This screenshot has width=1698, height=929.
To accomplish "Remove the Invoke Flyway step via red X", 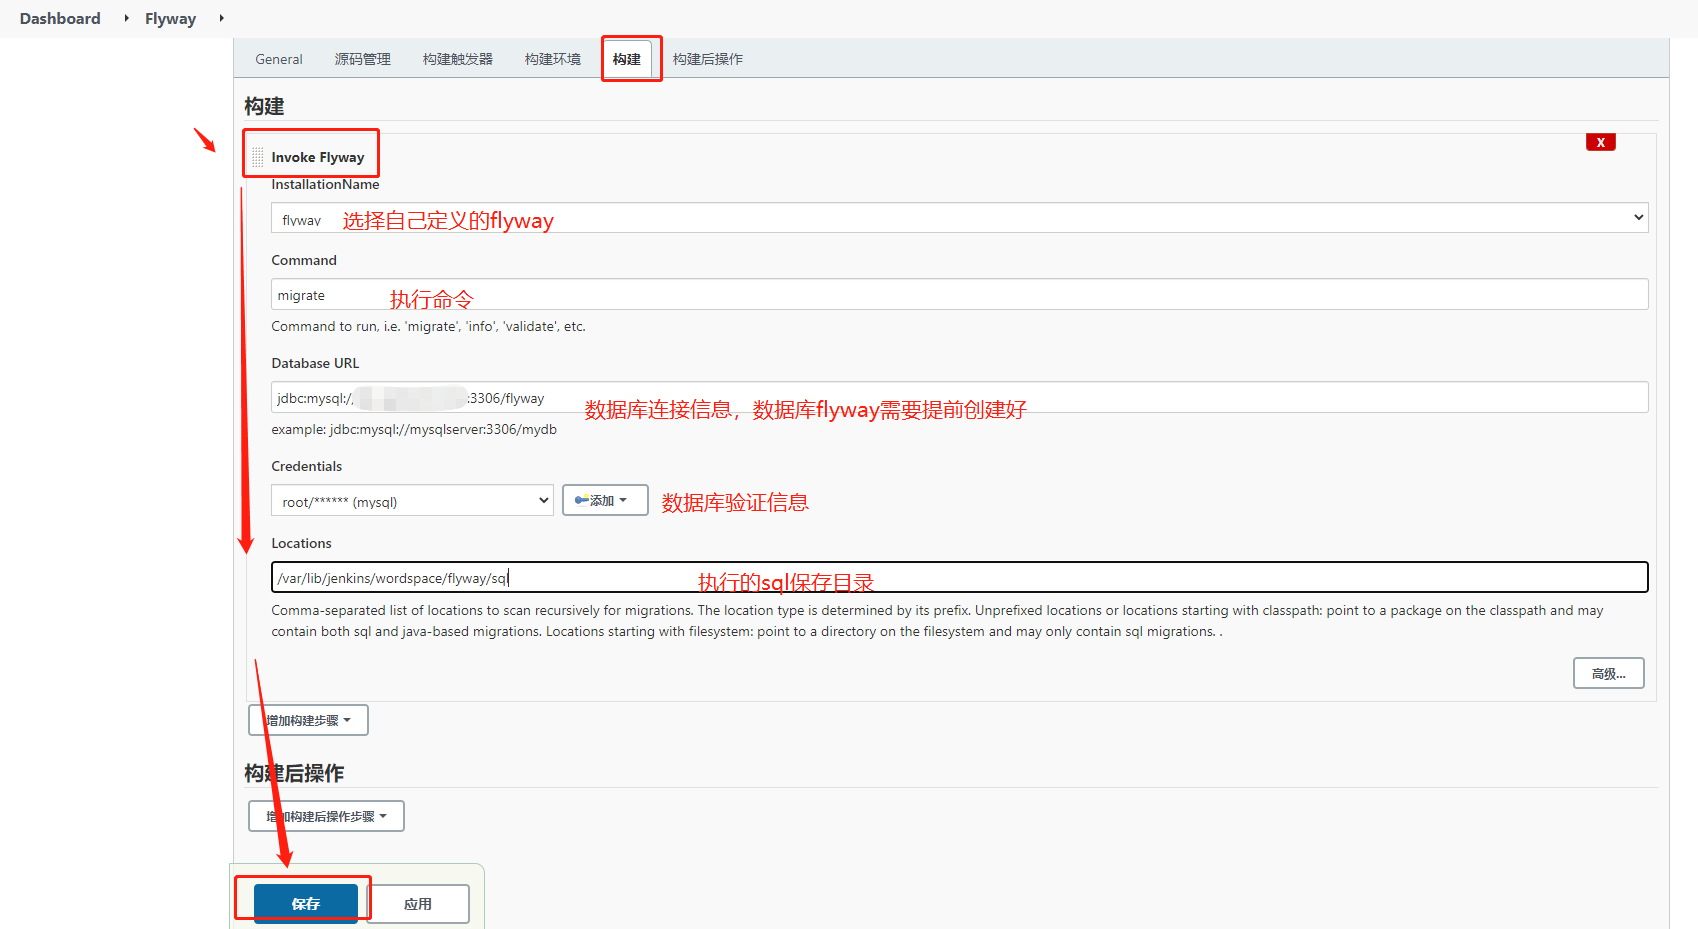I will point(1600,141).
